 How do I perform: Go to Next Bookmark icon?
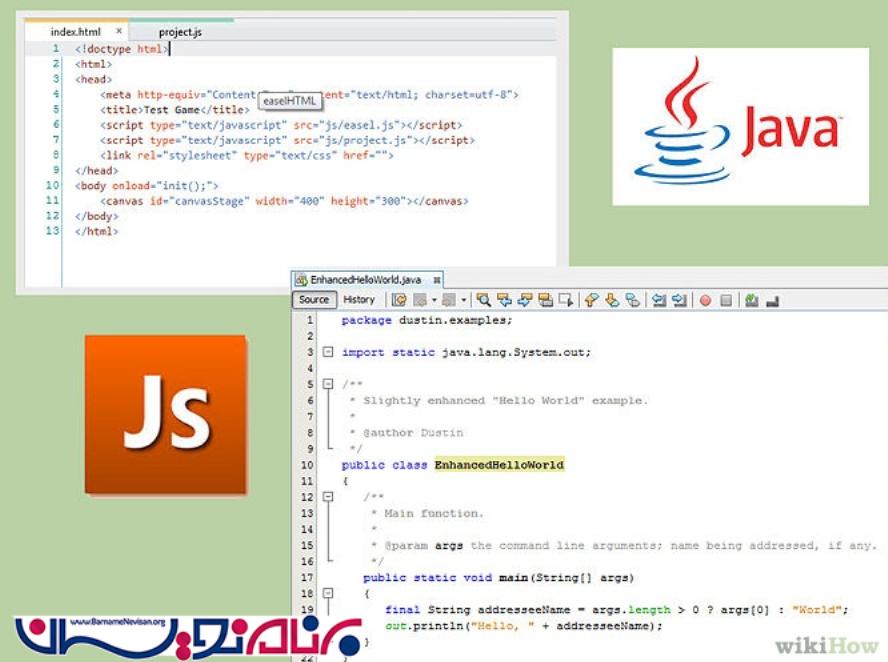click(x=612, y=300)
